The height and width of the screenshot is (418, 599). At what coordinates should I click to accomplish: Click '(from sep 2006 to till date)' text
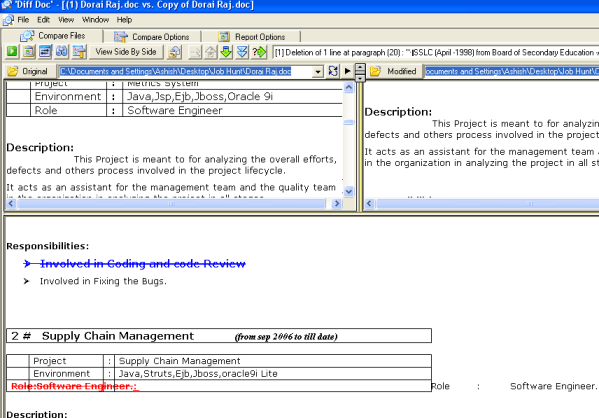point(286,337)
